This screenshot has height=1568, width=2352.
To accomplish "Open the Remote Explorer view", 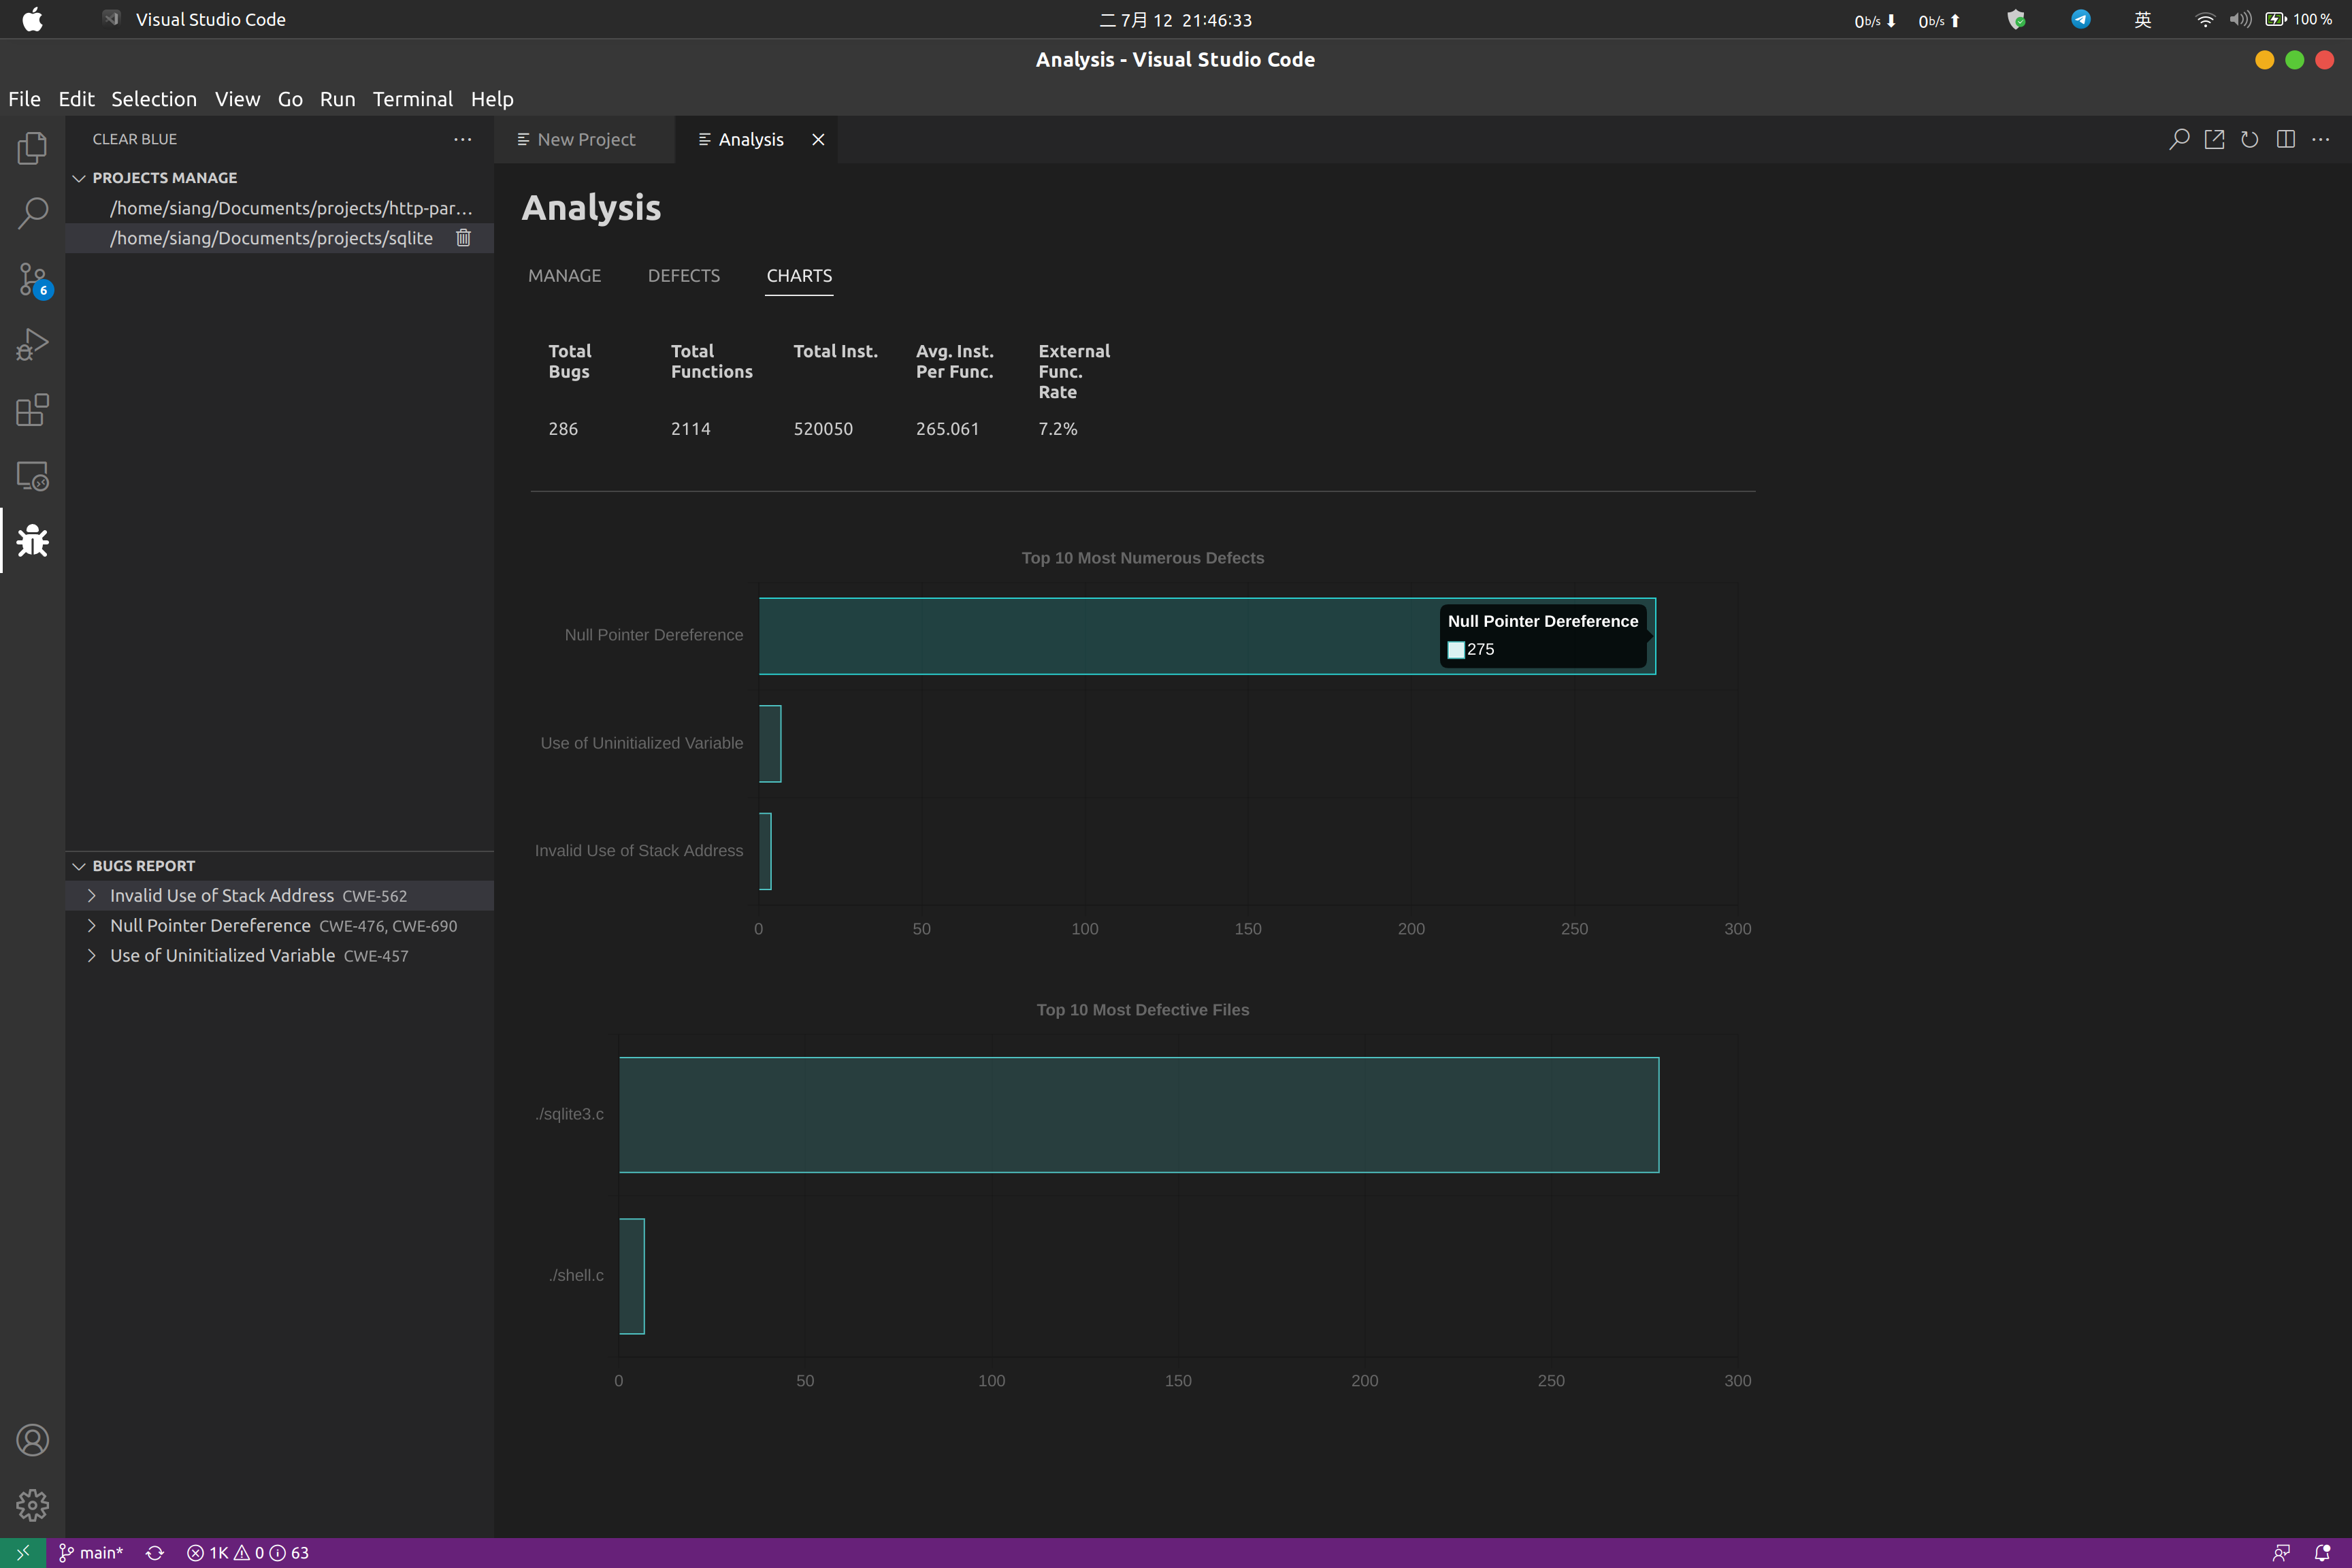I will (32, 476).
